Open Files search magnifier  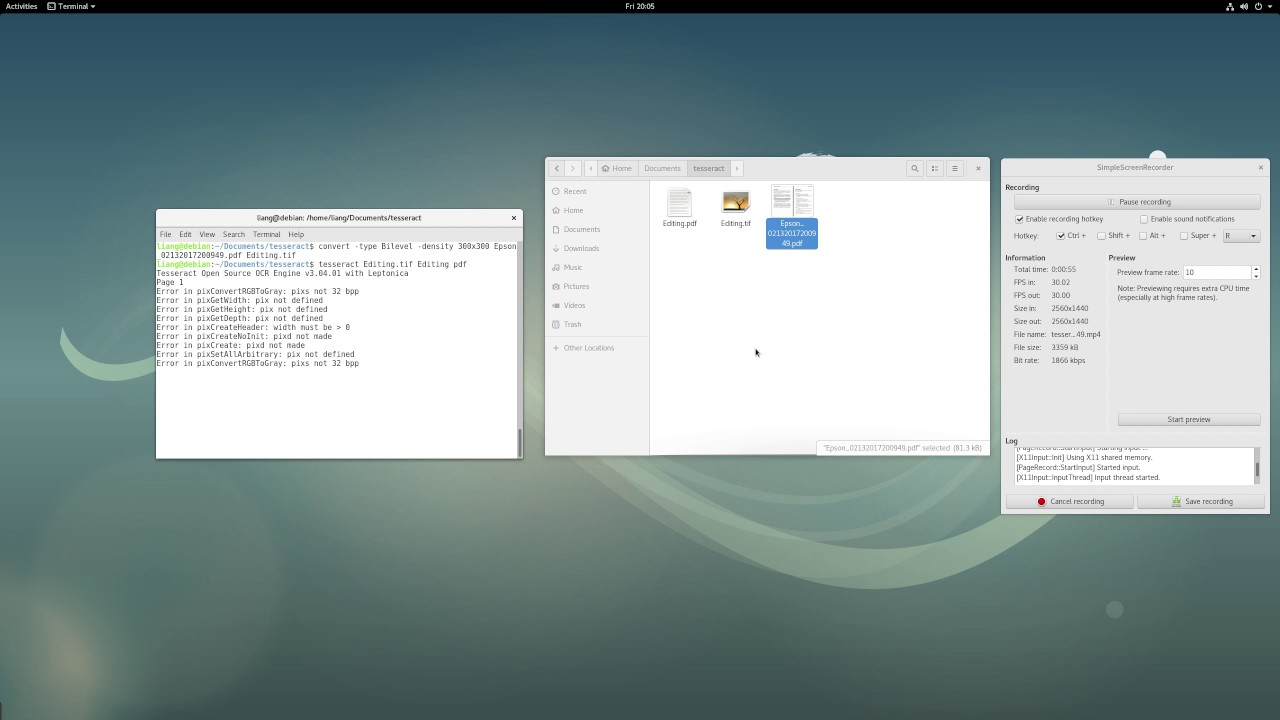coord(914,168)
